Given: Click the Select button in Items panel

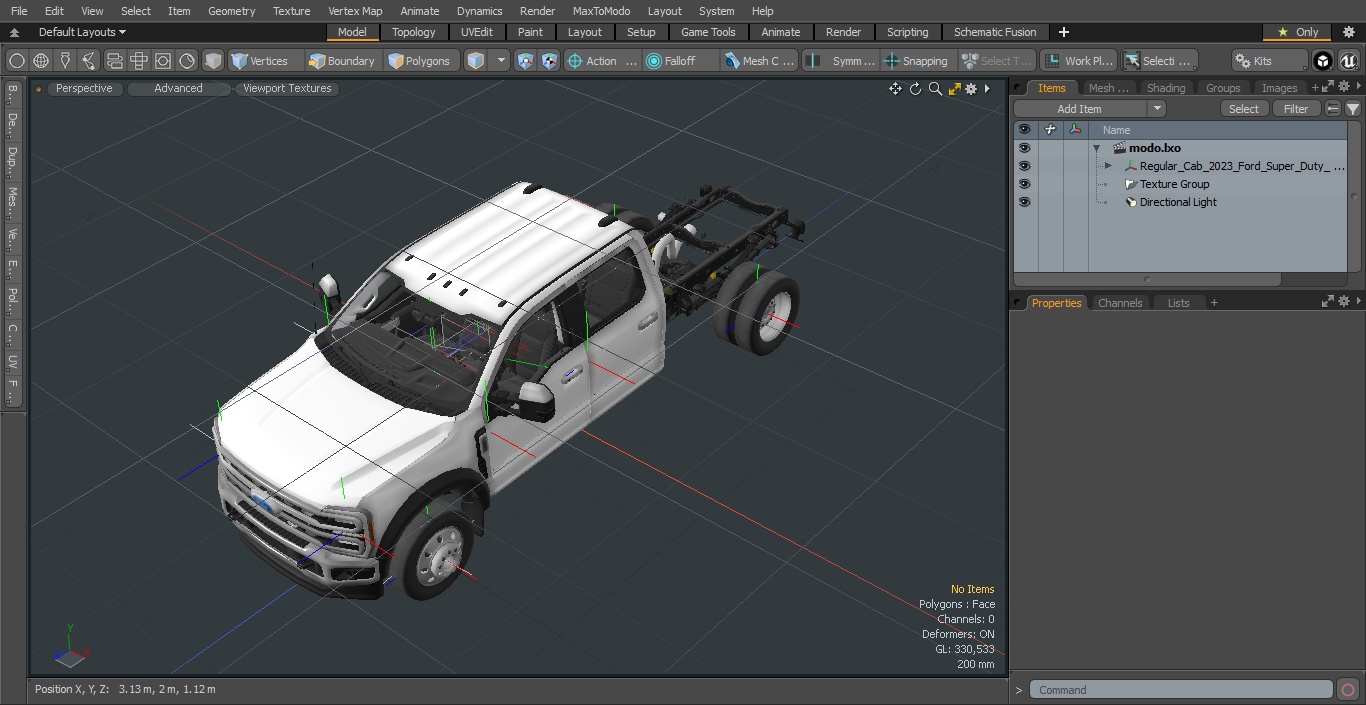Looking at the screenshot, I should pyautogui.click(x=1244, y=109).
